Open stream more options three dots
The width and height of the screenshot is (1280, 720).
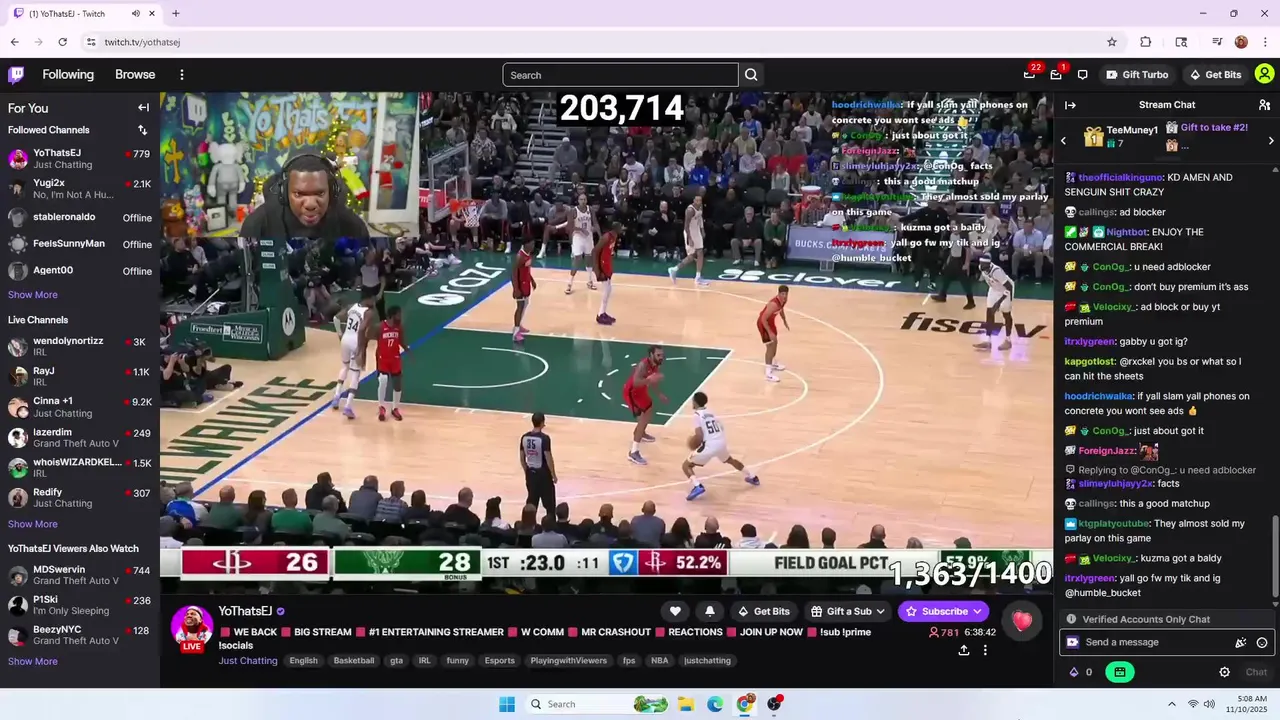[985, 650]
